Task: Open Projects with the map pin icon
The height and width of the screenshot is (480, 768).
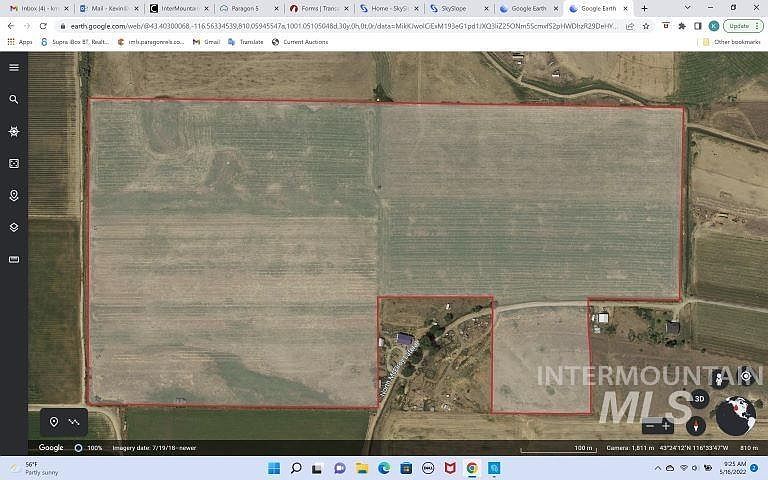Action: click(x=14, y=195)
